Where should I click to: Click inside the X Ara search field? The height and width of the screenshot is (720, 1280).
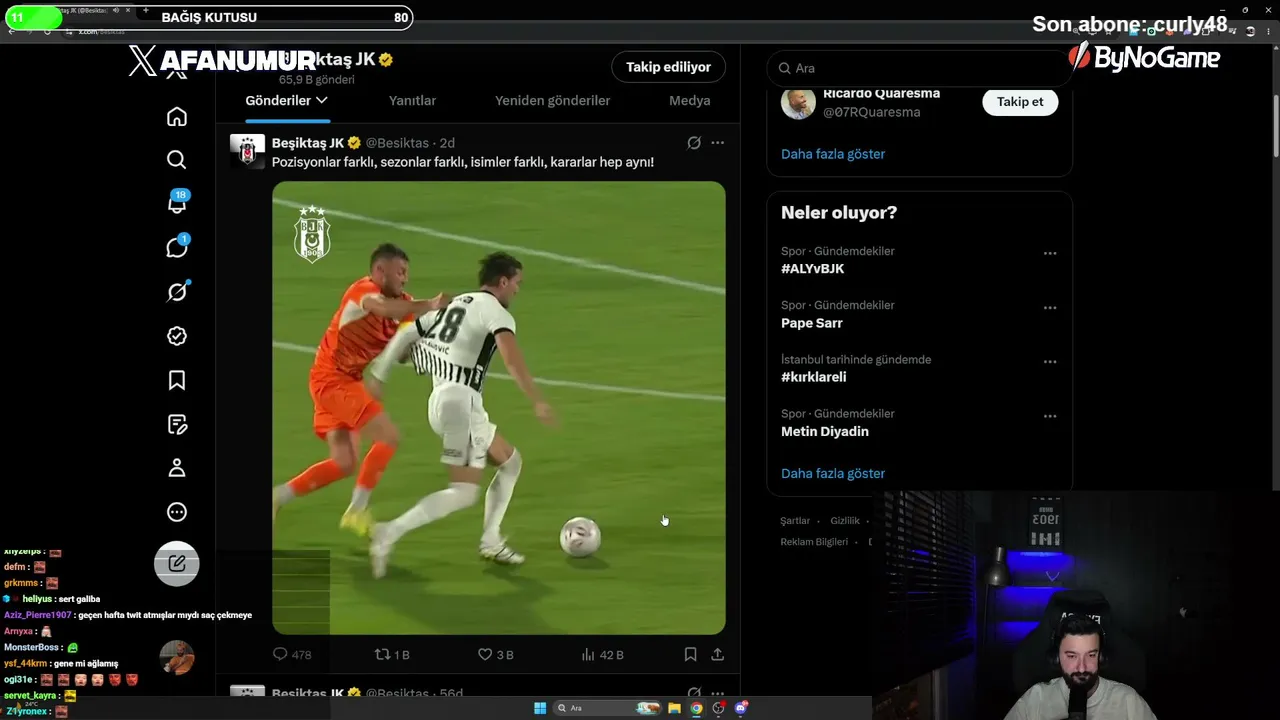pyautogui.click(x=920, y=68)
